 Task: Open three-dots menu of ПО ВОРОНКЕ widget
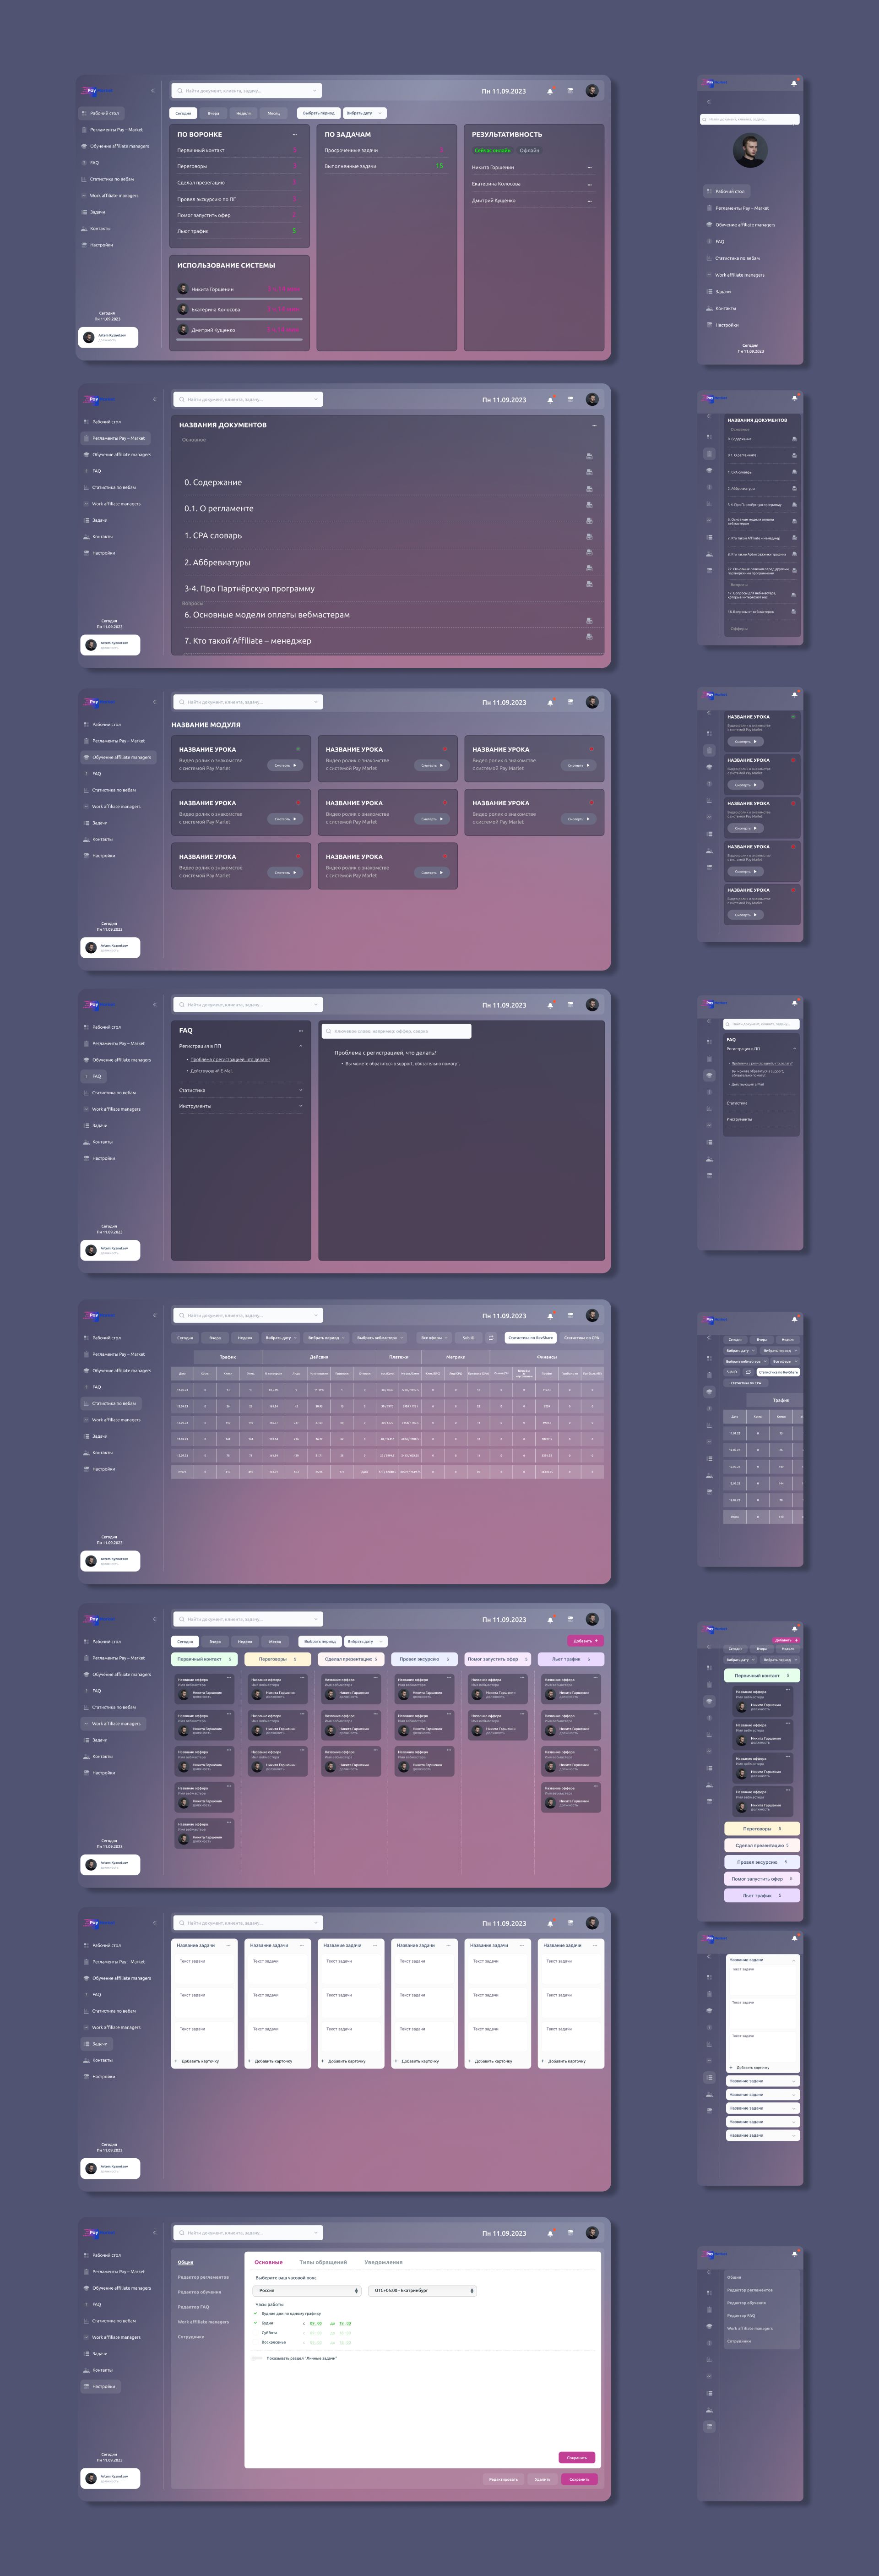click(294, 134)
